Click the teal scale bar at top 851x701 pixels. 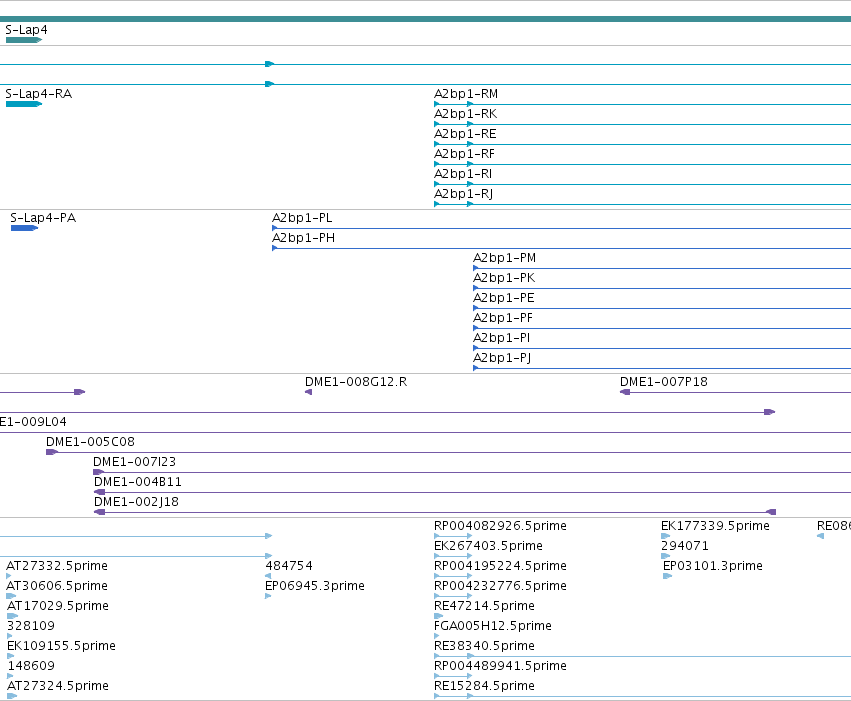coord(426,19)
